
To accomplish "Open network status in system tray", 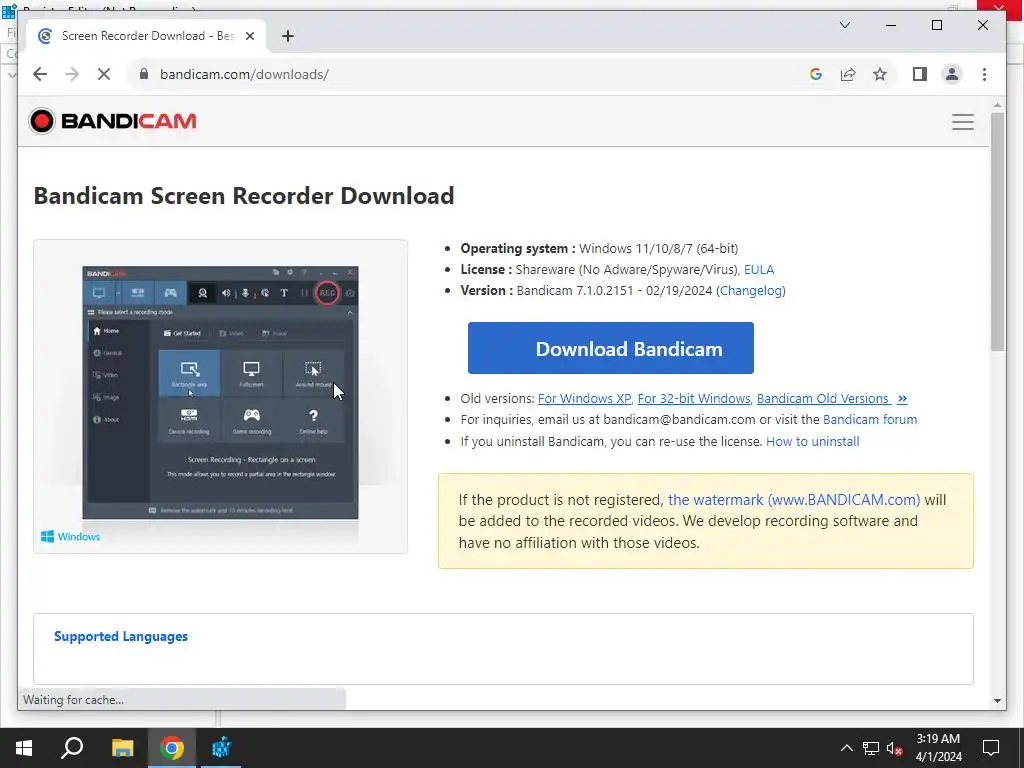I will click(x=871, y=748).
